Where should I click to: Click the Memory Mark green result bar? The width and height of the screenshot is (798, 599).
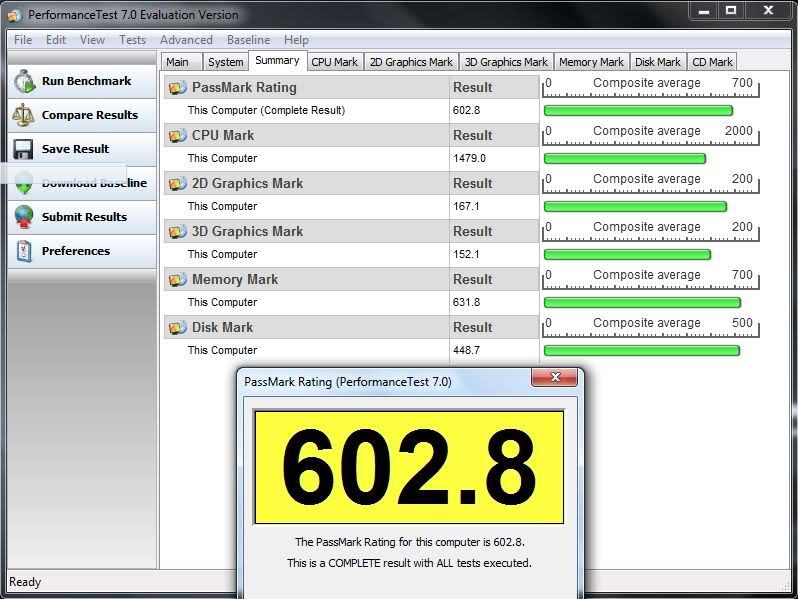pos(642,303)
